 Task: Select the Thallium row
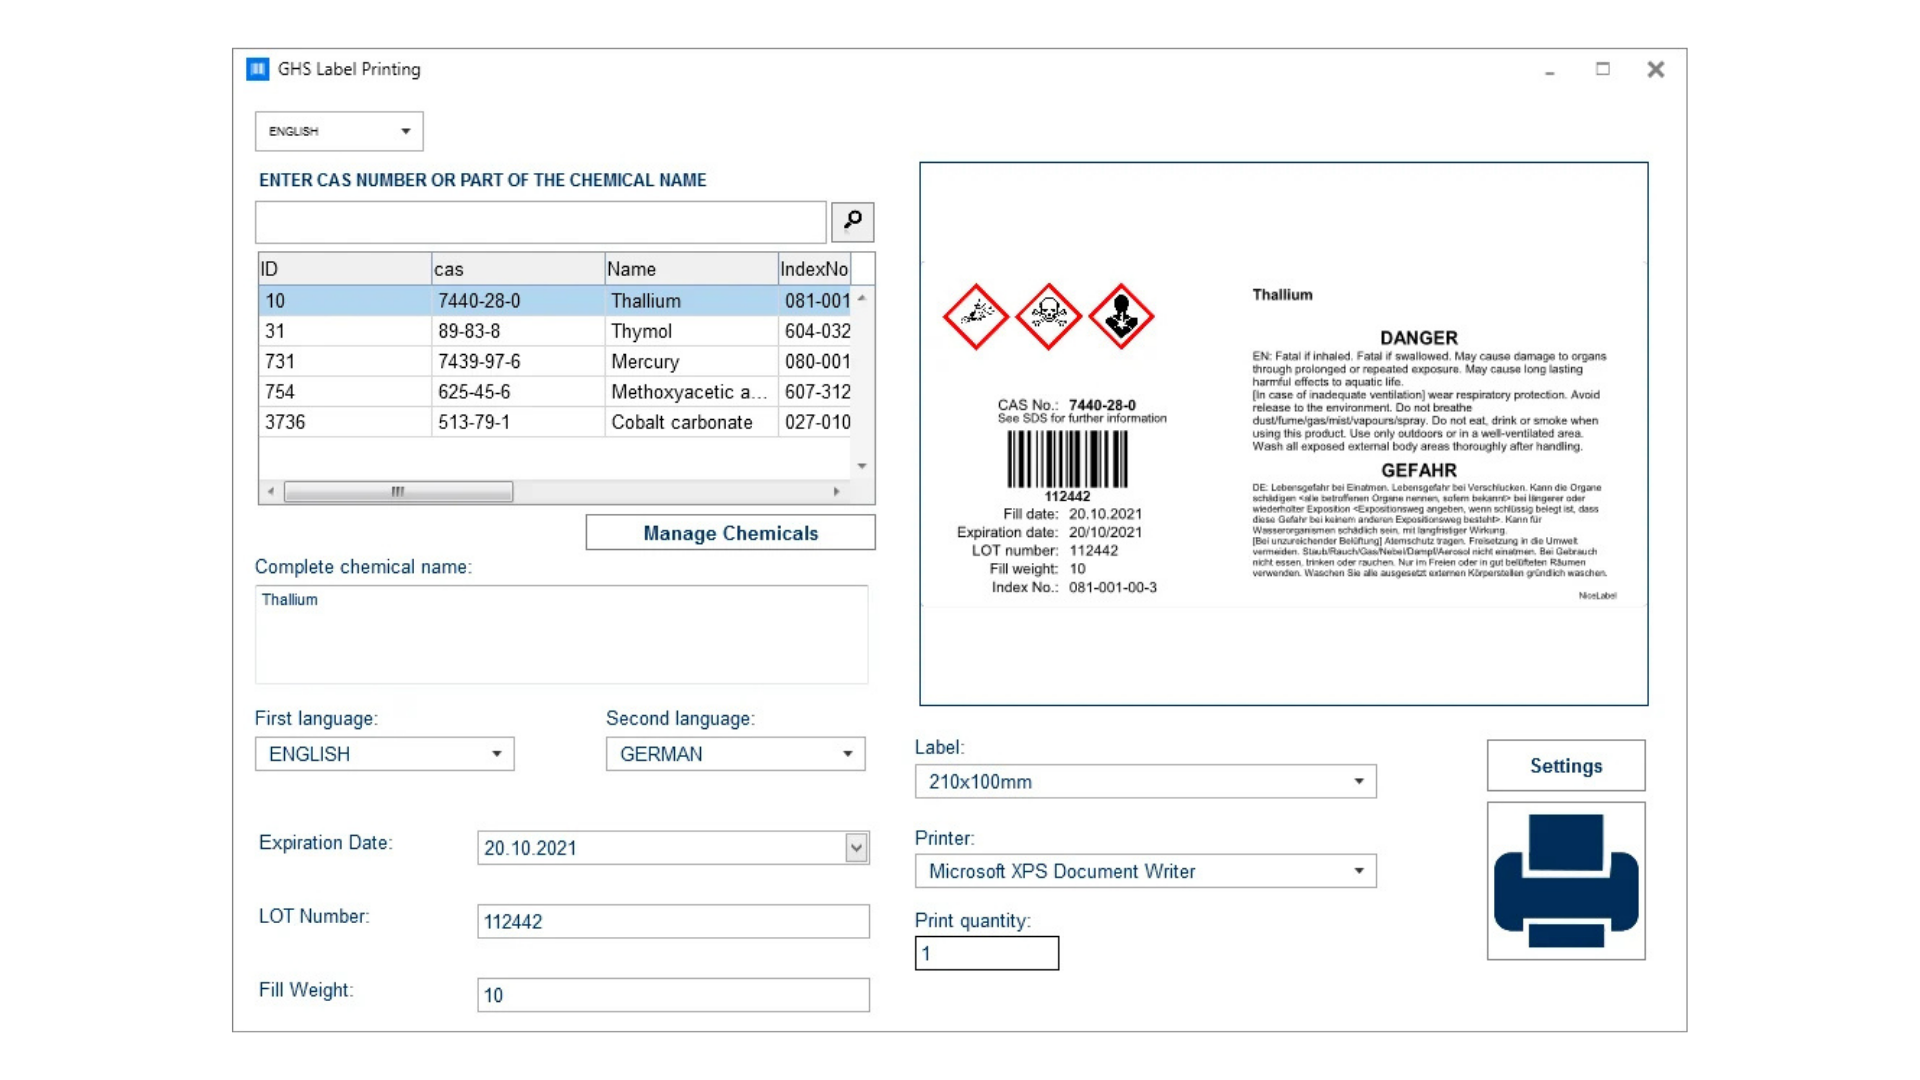(555, 301)
